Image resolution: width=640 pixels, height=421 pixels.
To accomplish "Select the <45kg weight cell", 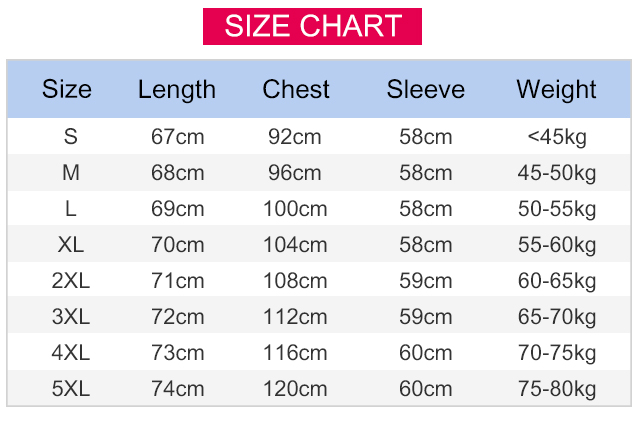I will tap(556, 137).
